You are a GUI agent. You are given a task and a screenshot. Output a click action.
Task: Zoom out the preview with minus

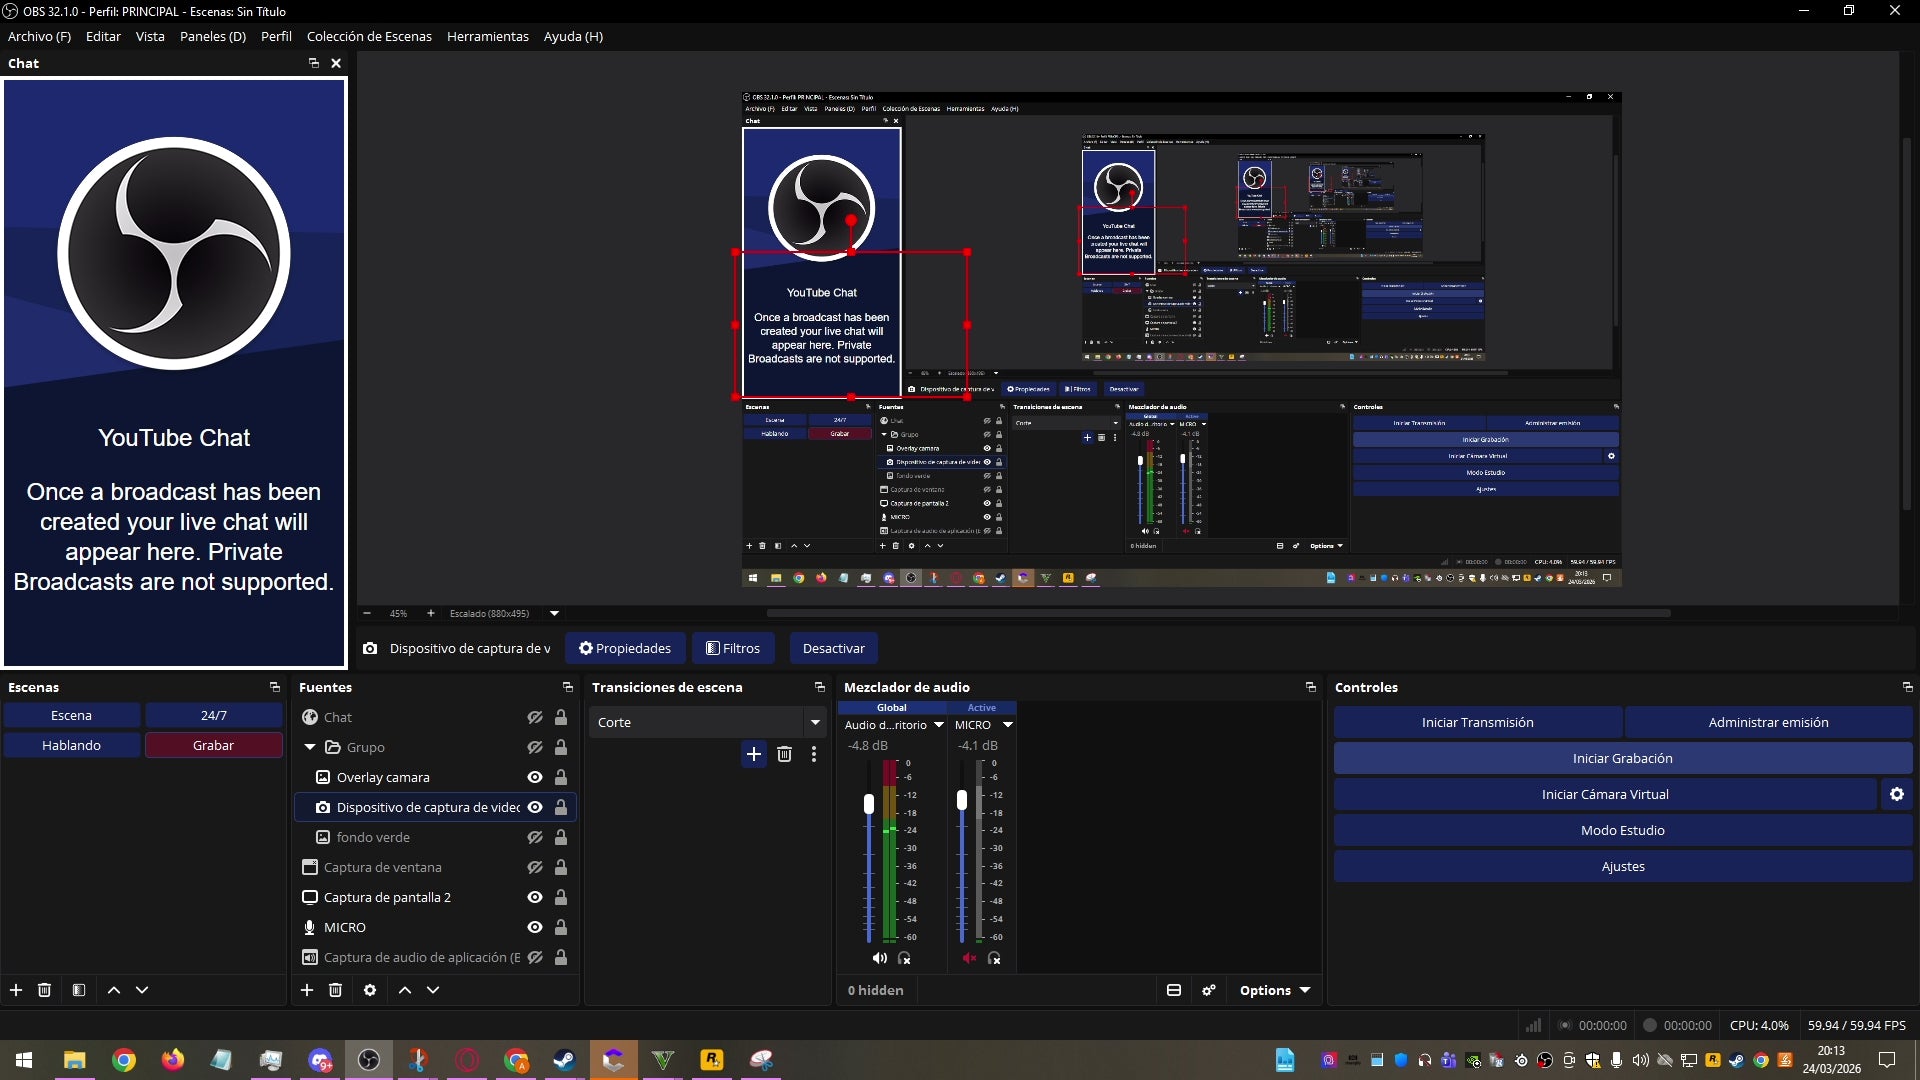pos(367,613)
